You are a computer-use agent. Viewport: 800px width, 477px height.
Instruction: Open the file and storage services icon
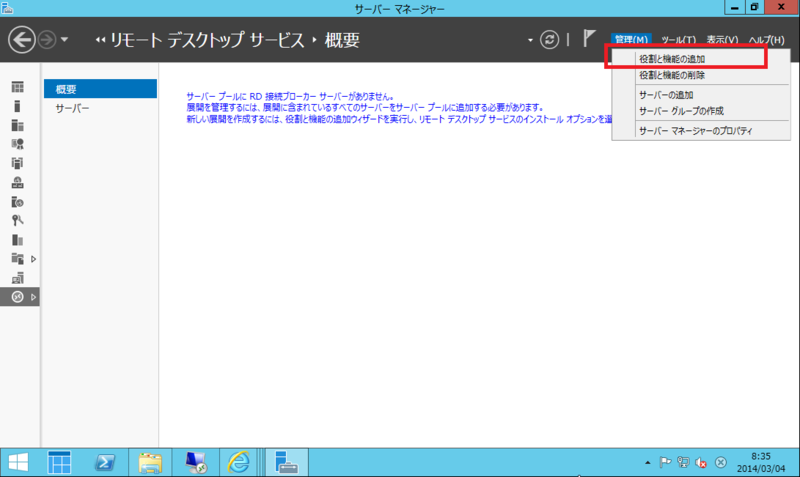point(17,259)
